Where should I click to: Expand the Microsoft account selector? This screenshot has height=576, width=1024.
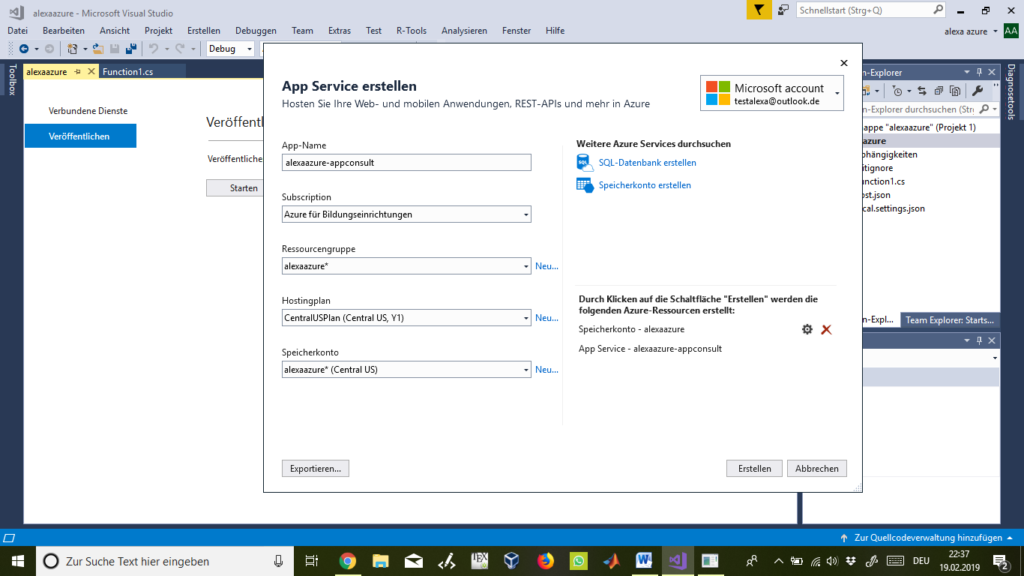[837, 93]
